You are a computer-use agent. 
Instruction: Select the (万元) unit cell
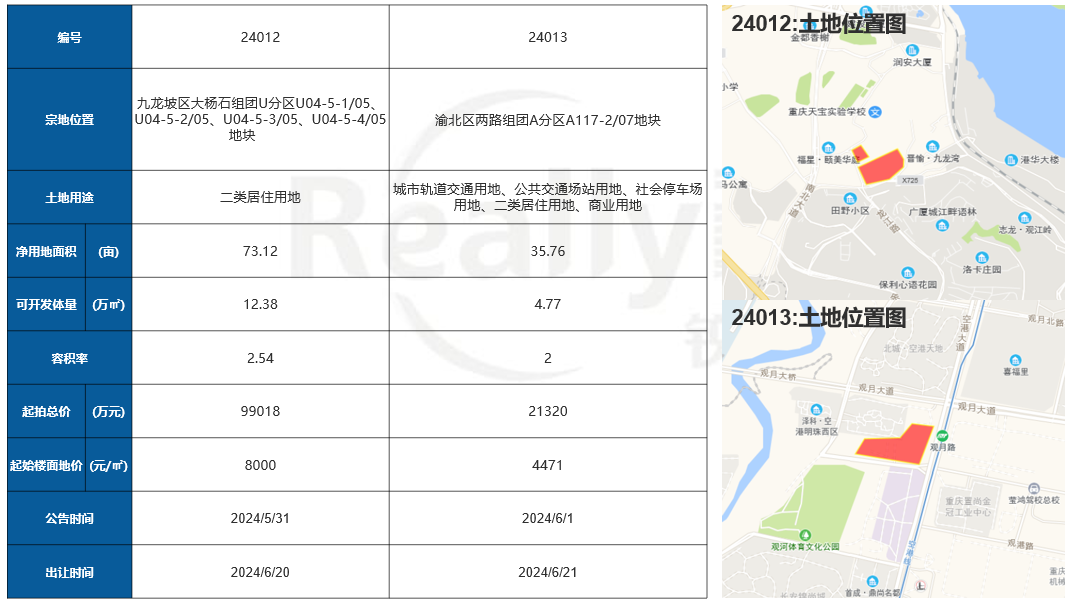tap(108, 412)
